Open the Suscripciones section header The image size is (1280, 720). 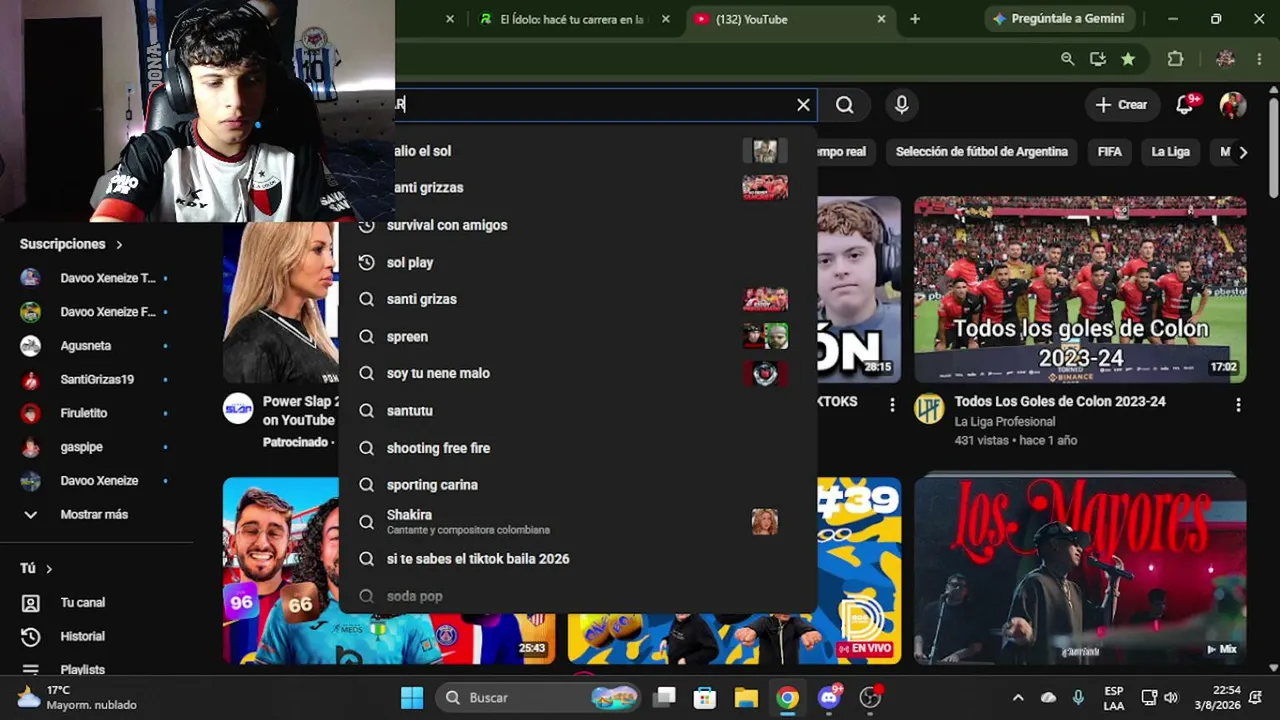click(x=71, y=244)
